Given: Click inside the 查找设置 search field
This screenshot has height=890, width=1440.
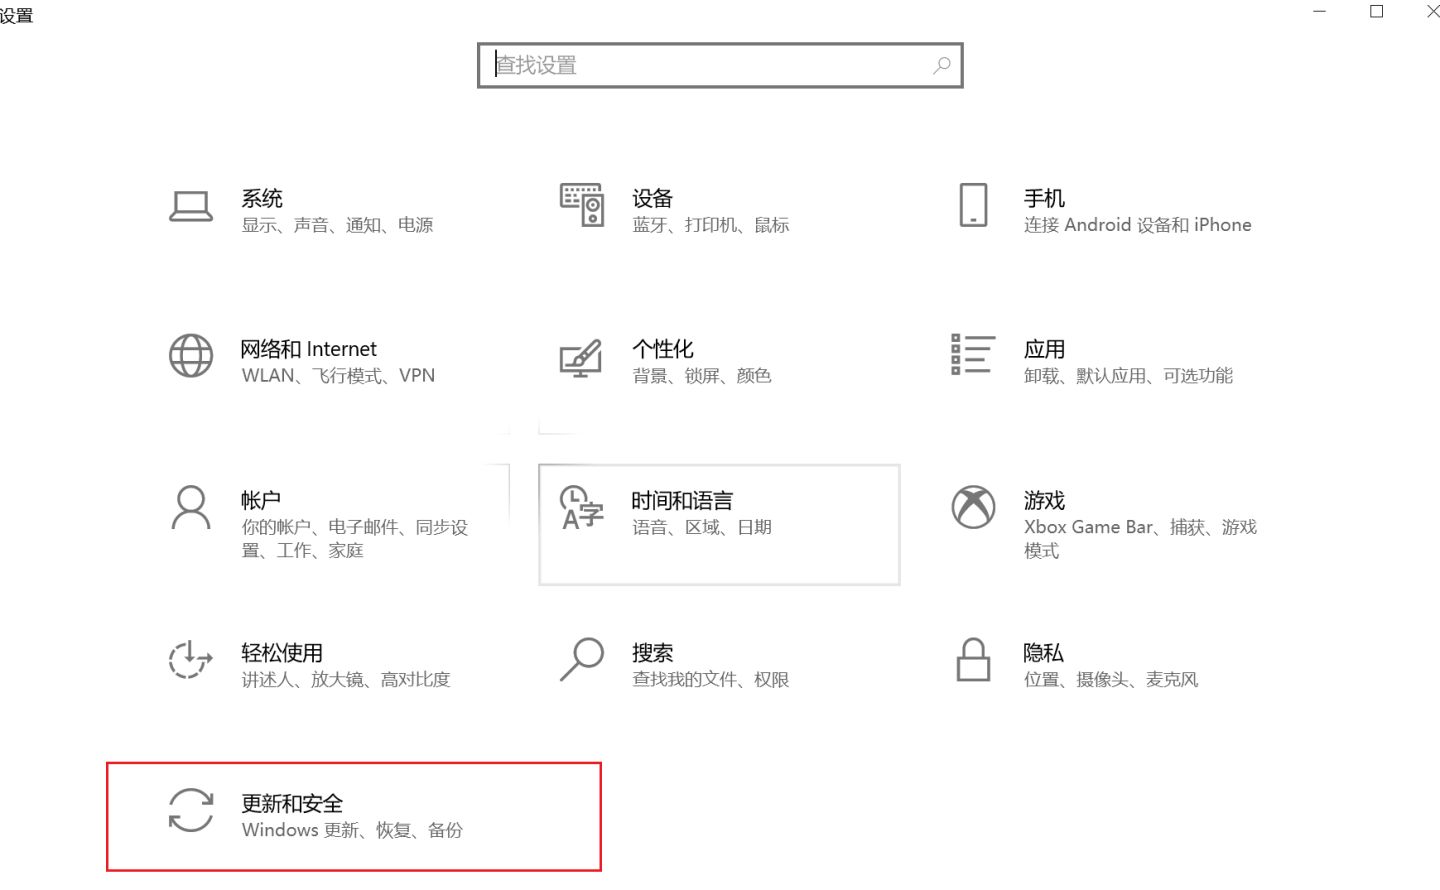Looking at the screenshot, I should 700,65.
